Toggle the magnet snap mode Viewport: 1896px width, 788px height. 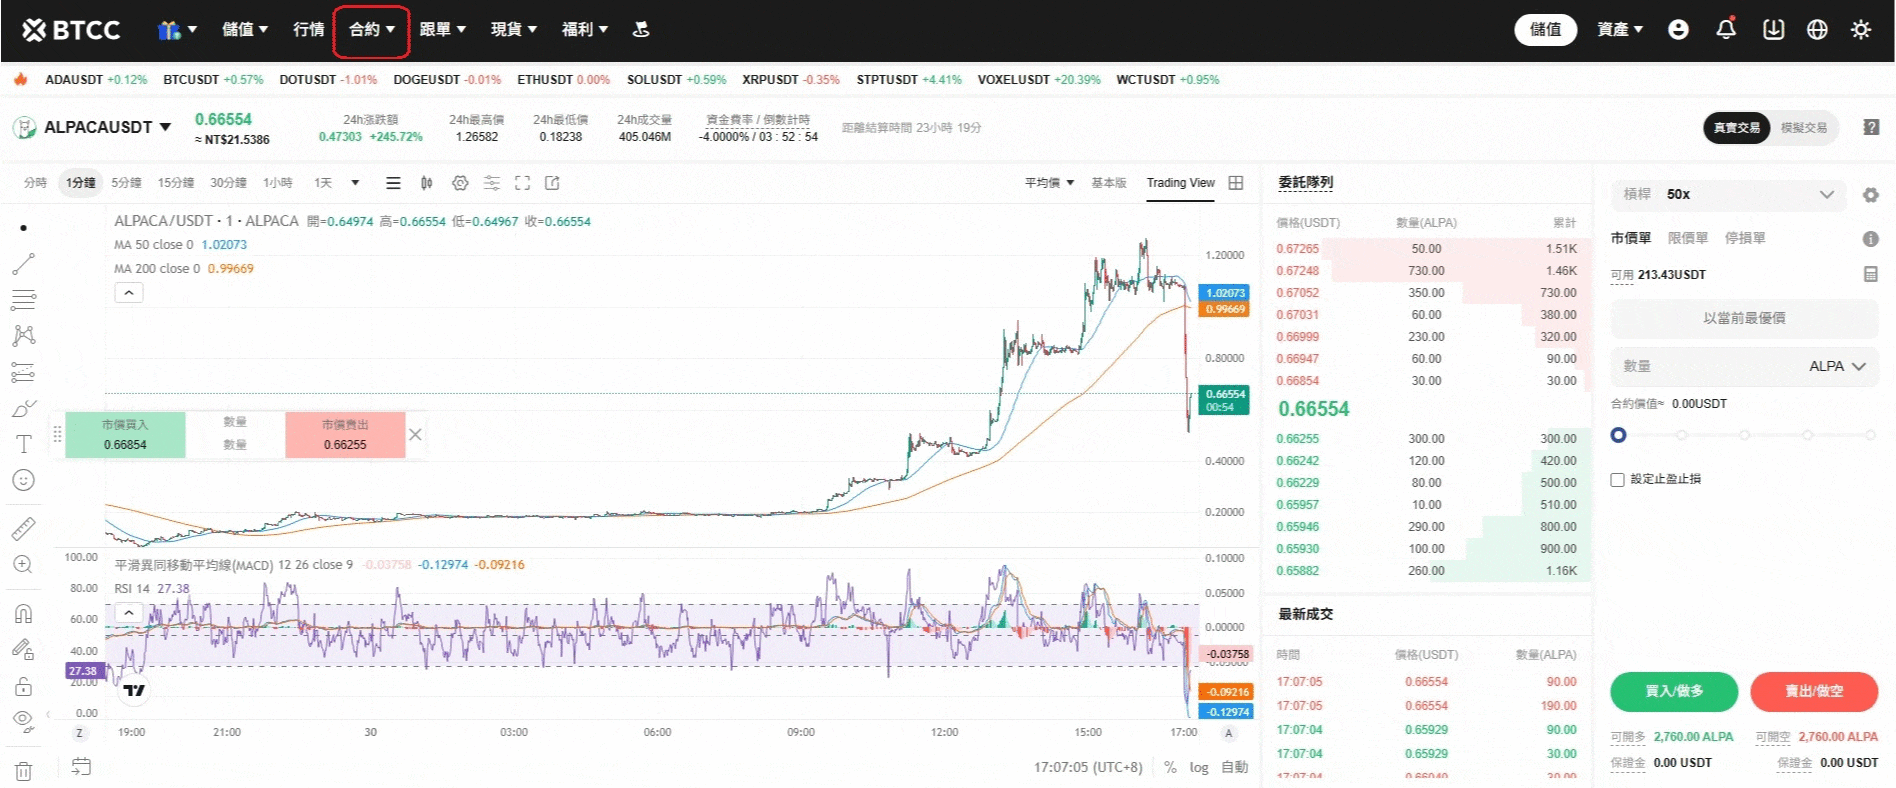coord(23,613)
